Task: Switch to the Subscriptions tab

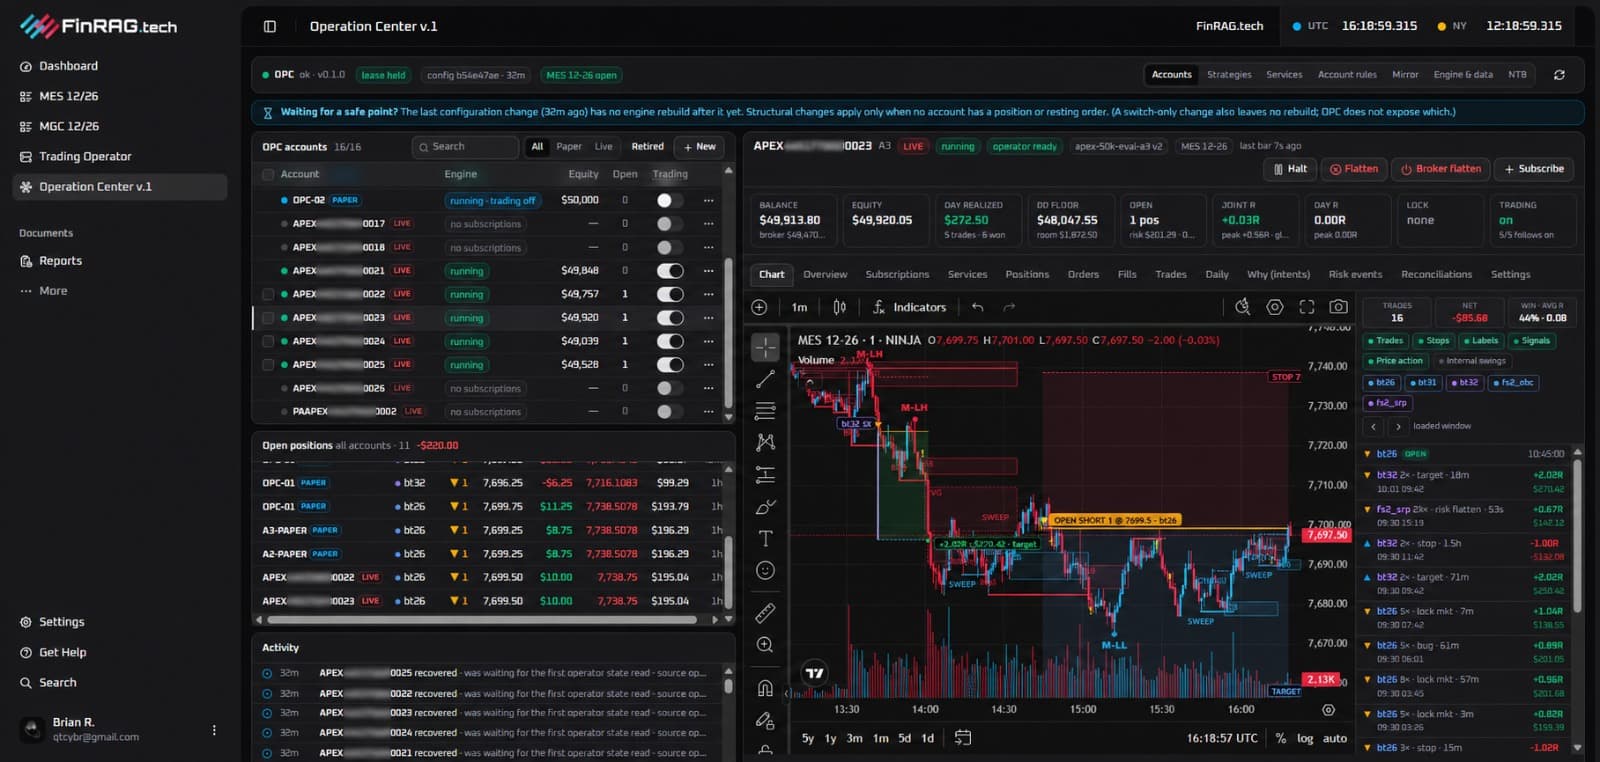Action: pyautogui.click(x=897, y=275)
